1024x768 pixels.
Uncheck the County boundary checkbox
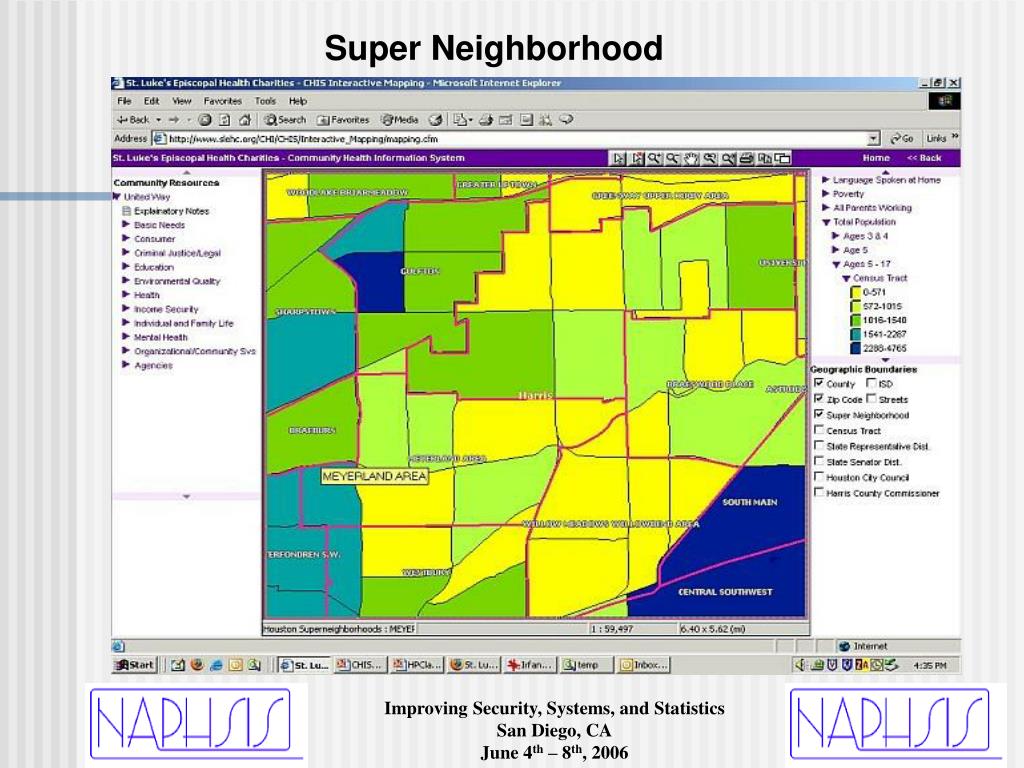tap(818, 383)
